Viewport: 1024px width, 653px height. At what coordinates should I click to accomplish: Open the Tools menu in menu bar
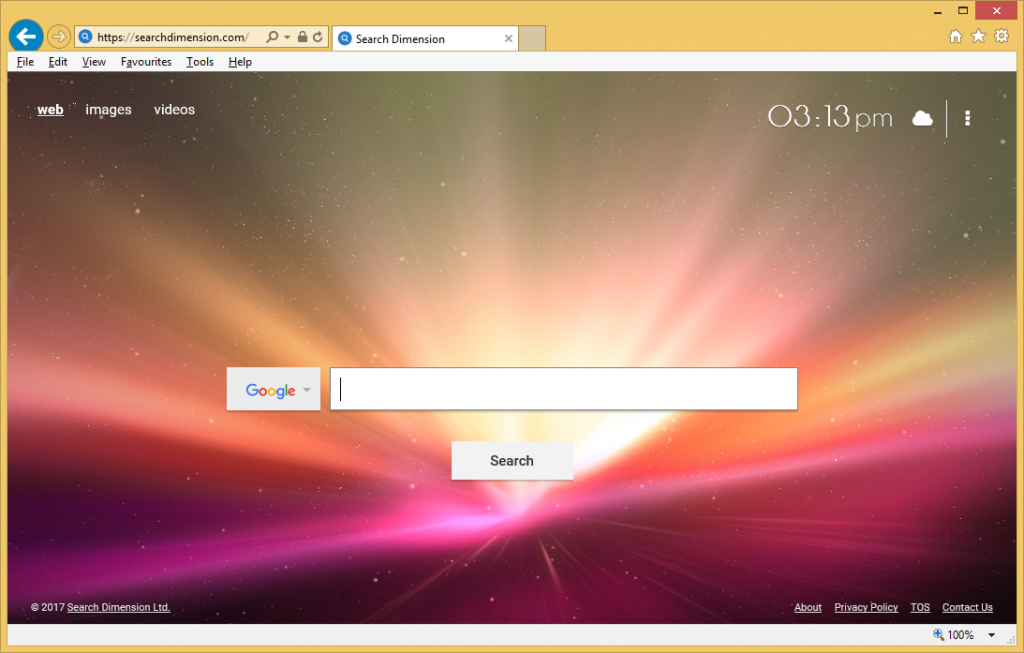(200, 62)
